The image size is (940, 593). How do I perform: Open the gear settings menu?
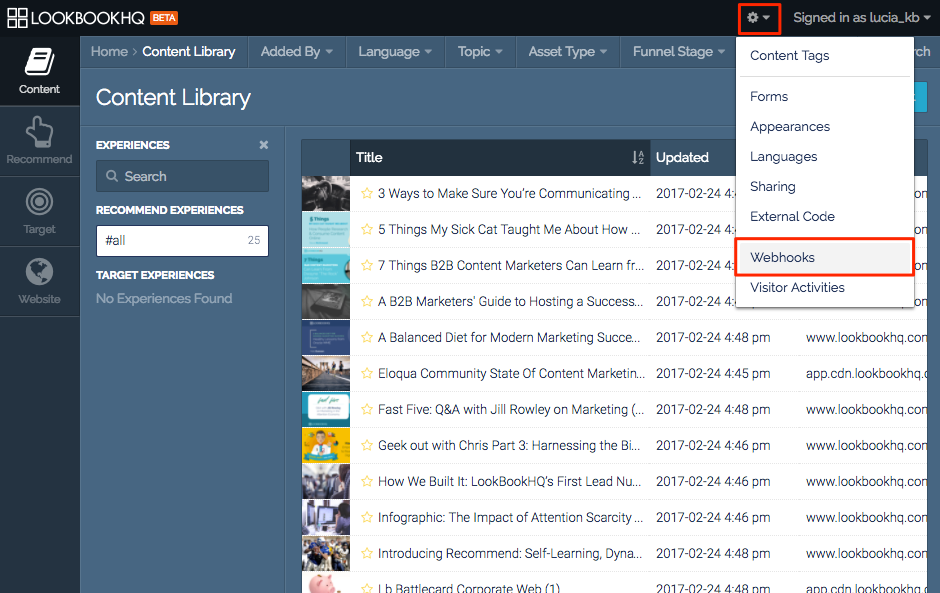pyautogui.click(x=758, y=18)
